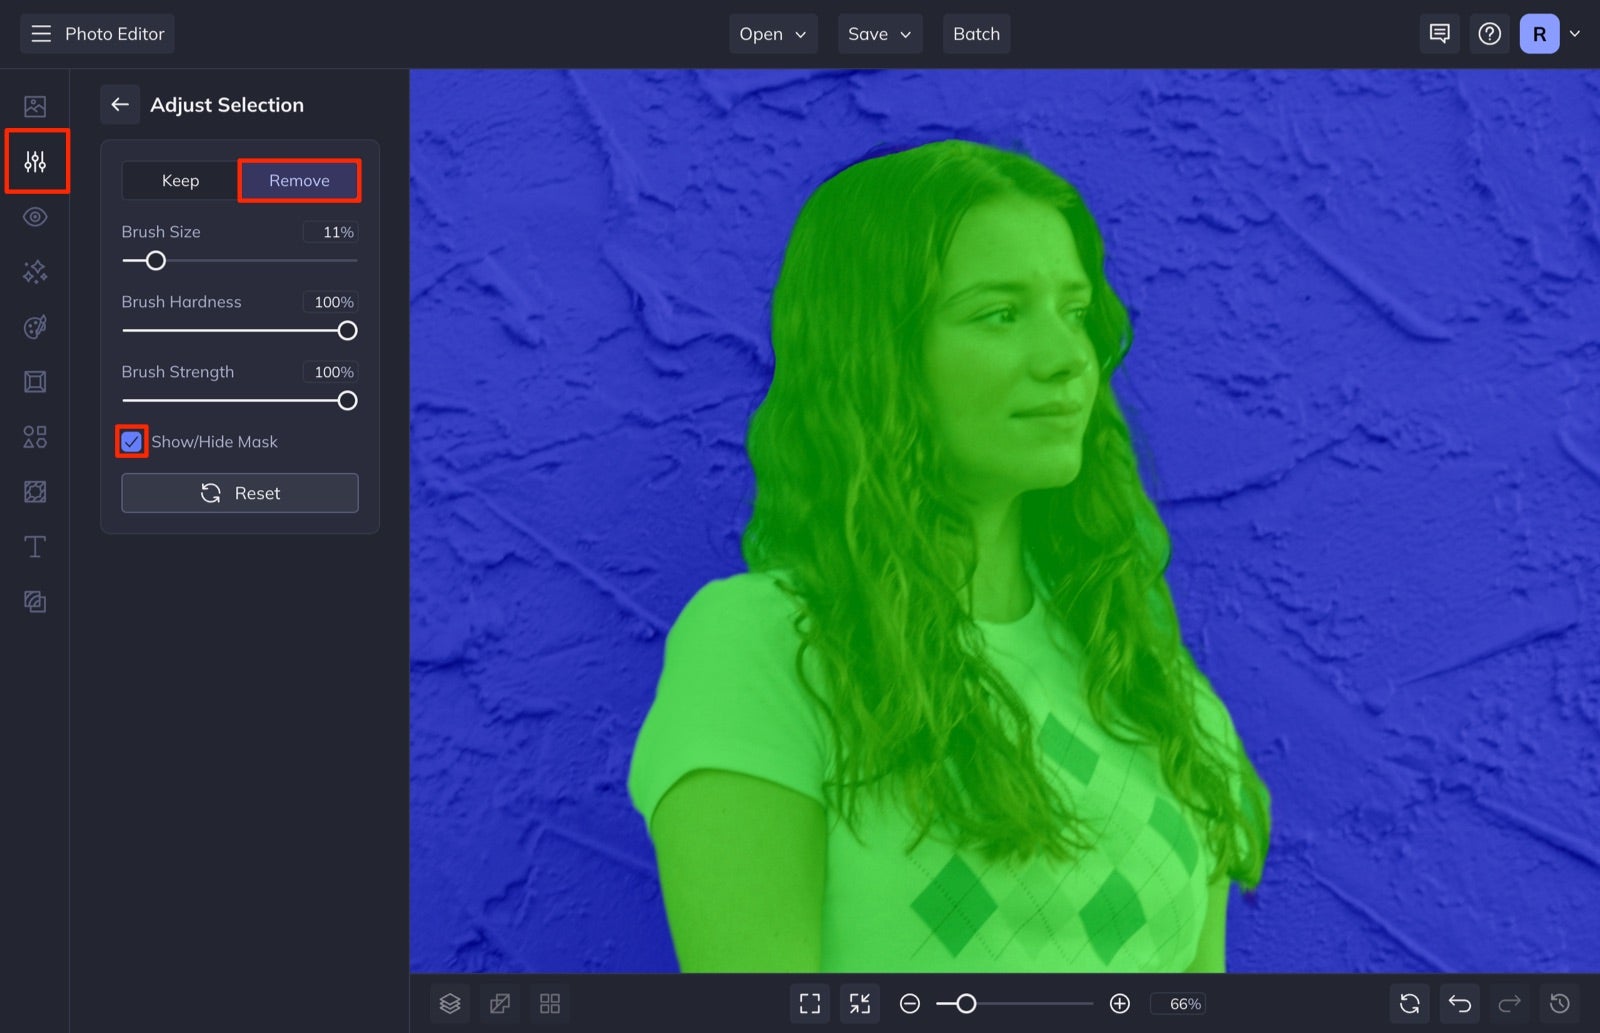Open the Open file dropdown
This screenshot has height=1033, width=1600.
point(772,33)
